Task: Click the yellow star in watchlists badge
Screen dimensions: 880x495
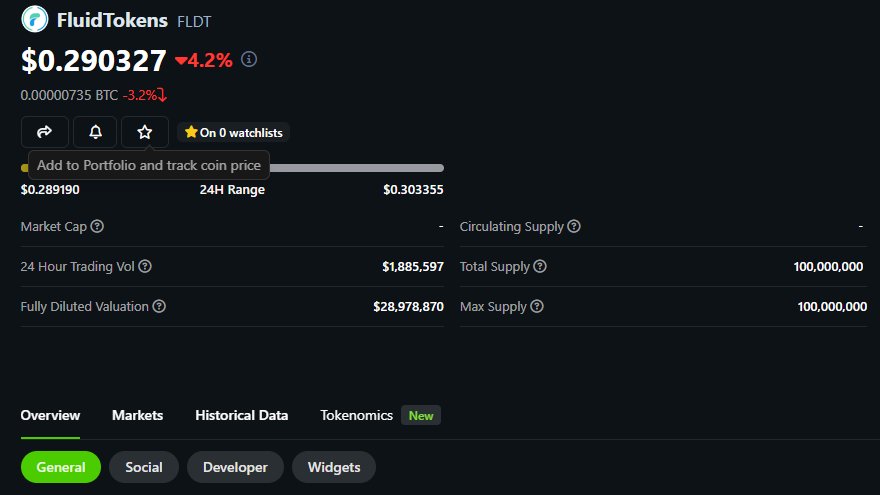Action: click(191, 132)
